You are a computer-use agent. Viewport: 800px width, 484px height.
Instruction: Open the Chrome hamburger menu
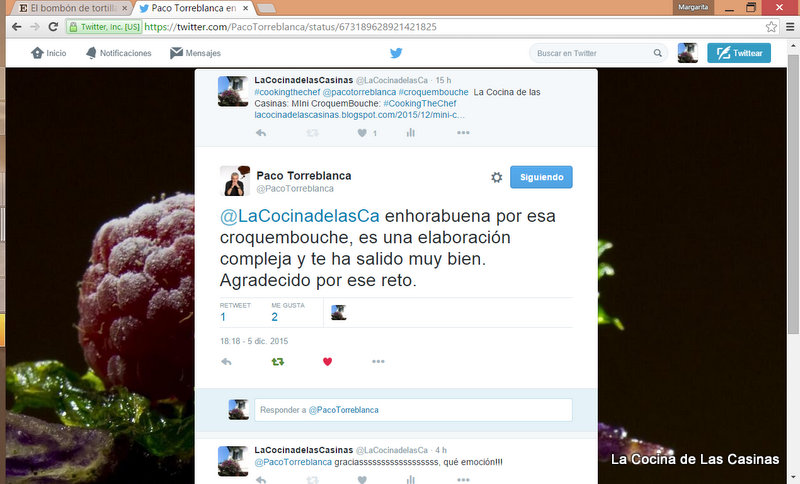[x=790, y=27]
